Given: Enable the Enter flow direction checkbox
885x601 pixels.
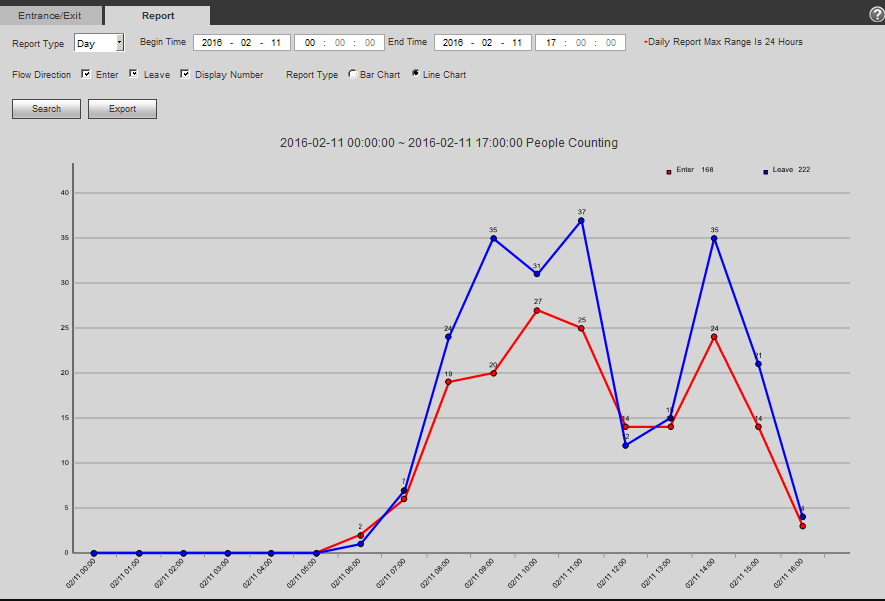Looking at the screenshot, I should tap(86, 74).
